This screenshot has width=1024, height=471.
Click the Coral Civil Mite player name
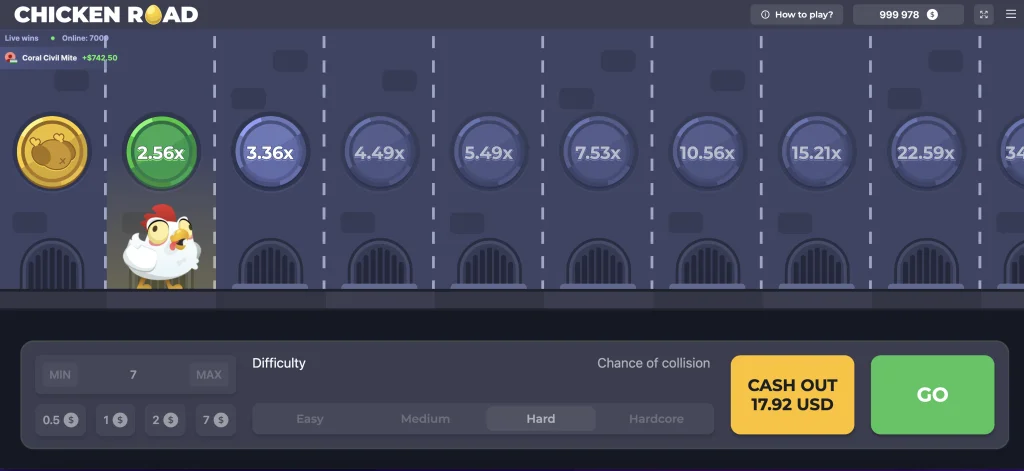coord(50,57)
